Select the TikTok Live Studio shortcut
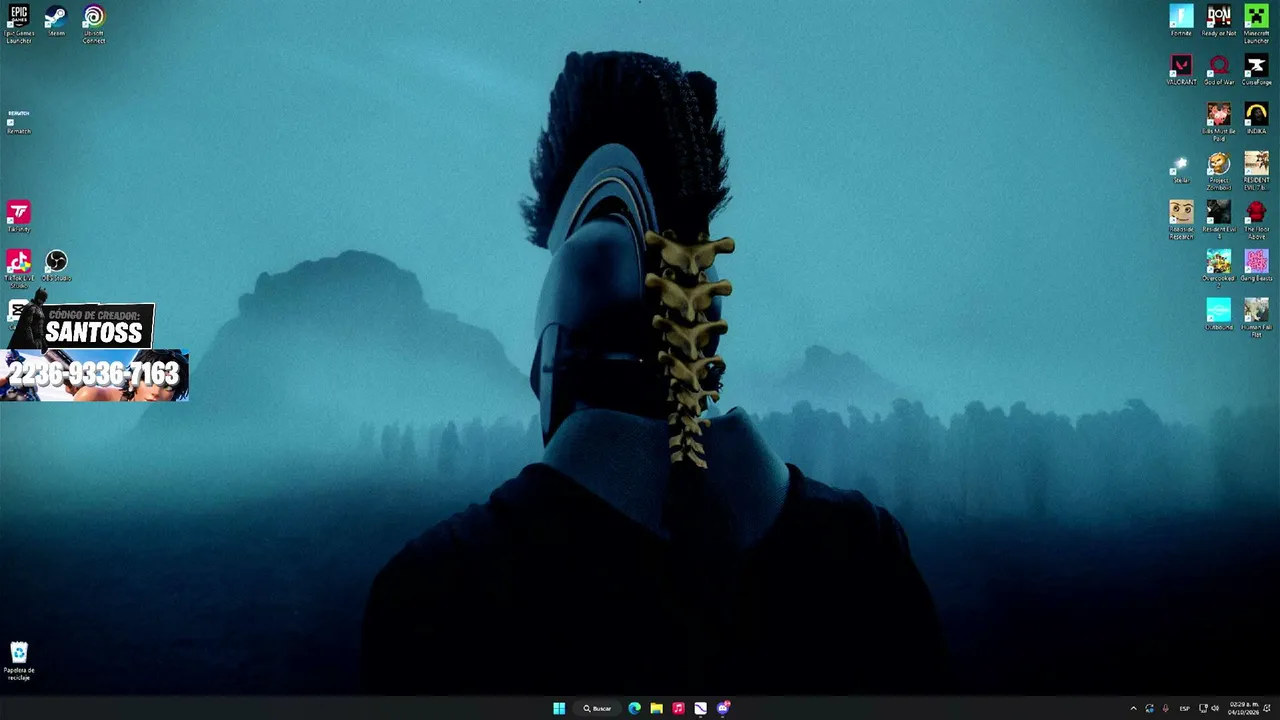 pyautogui.click(x=19, y=268)
